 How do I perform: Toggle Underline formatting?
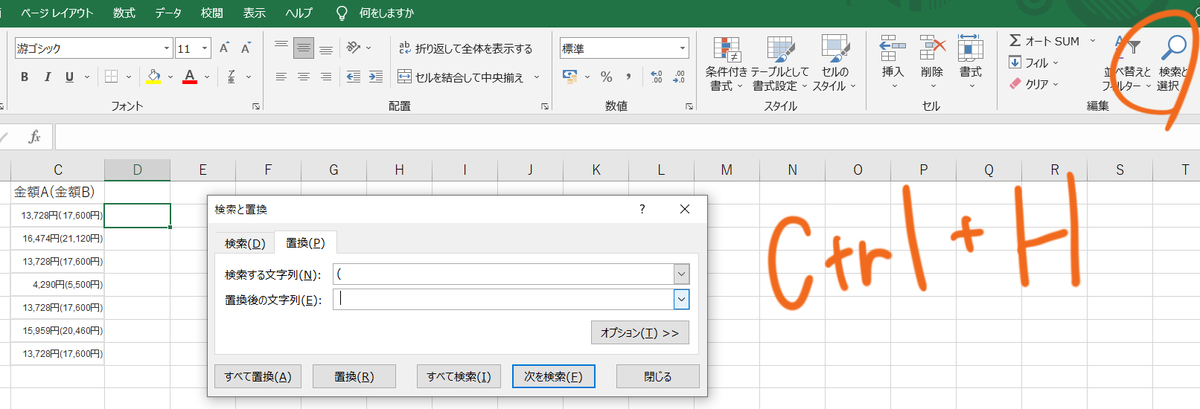click(x=70, y=77)
